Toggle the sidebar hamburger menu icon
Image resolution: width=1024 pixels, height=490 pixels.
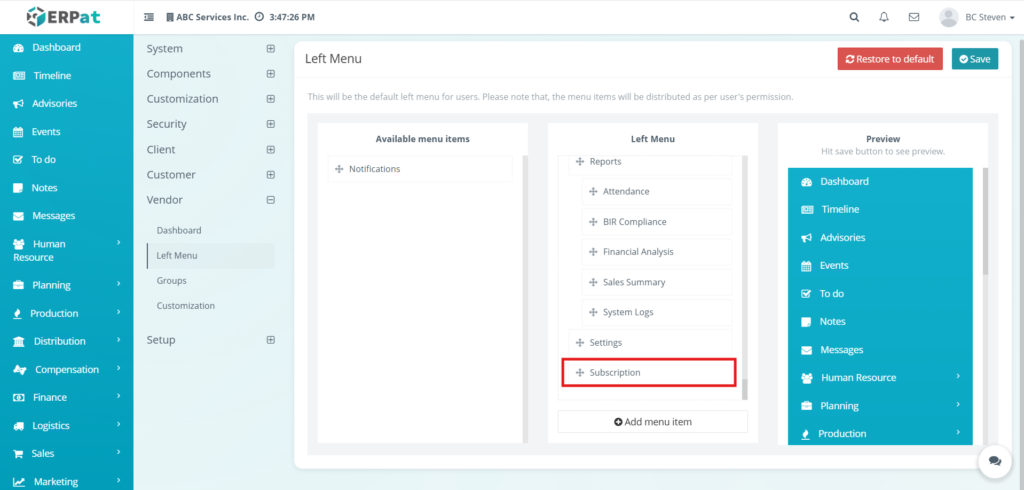(x=149, y=17)
